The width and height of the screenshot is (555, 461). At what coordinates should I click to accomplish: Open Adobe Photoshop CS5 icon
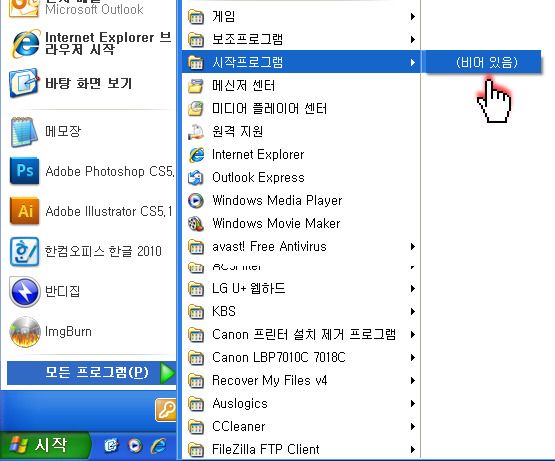coord(24,171)
